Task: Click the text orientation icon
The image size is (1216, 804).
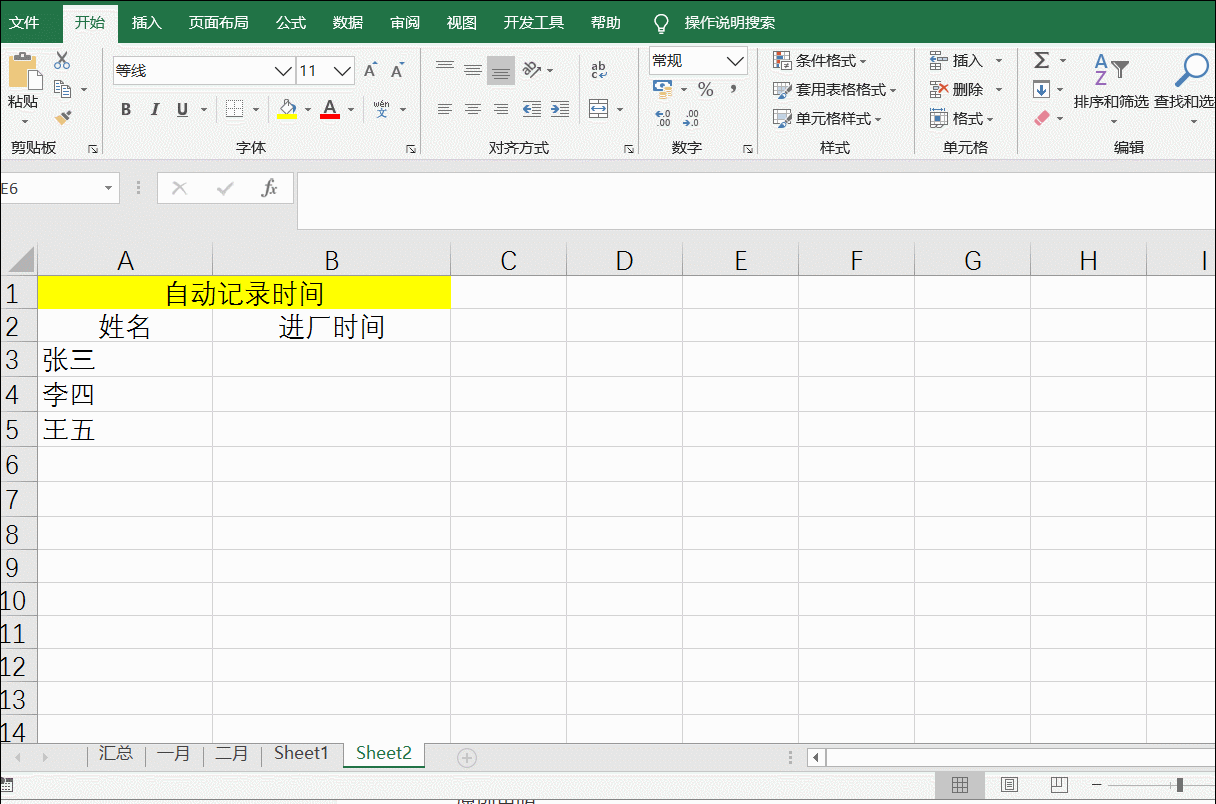Action: pos(531,70)
